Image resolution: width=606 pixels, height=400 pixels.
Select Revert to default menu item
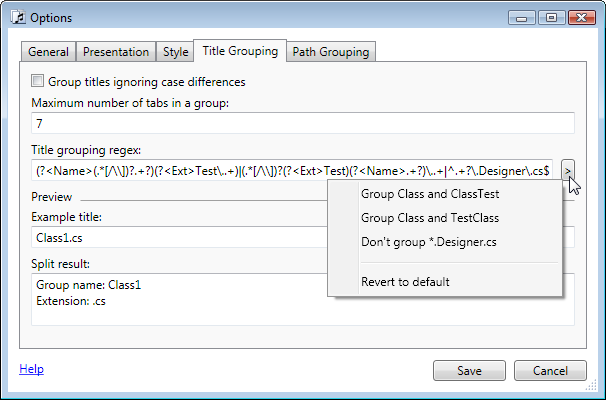[x=405, y=282]
